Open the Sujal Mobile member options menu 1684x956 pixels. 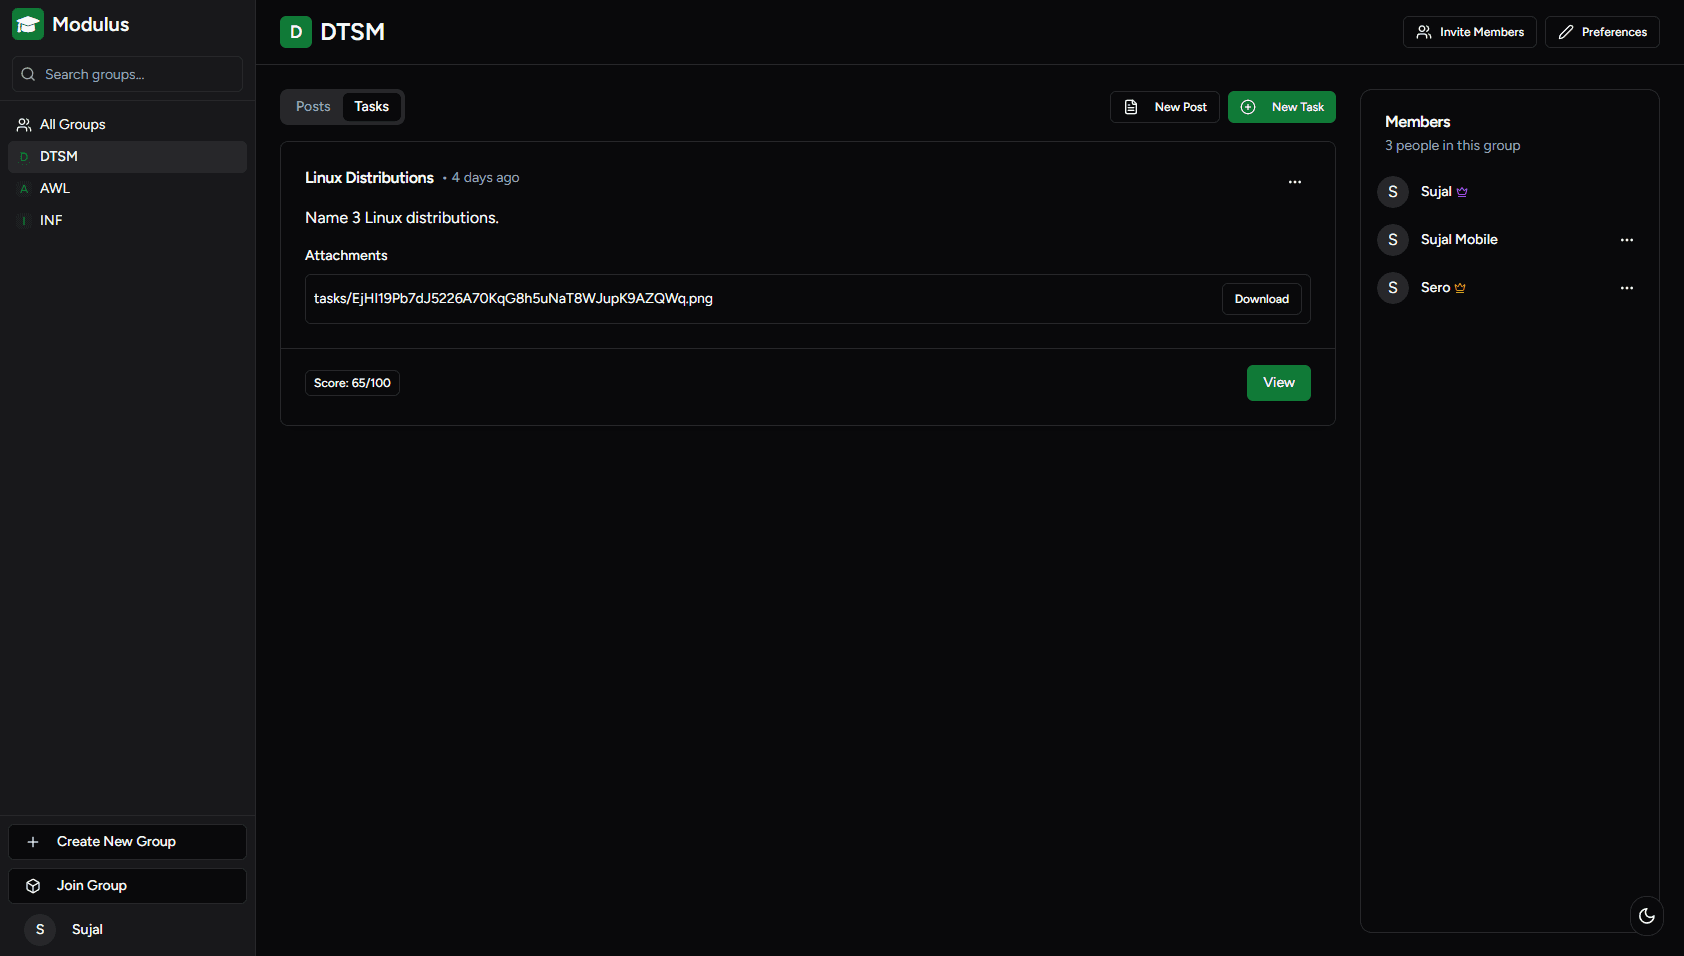click(x=1627, y=240)
